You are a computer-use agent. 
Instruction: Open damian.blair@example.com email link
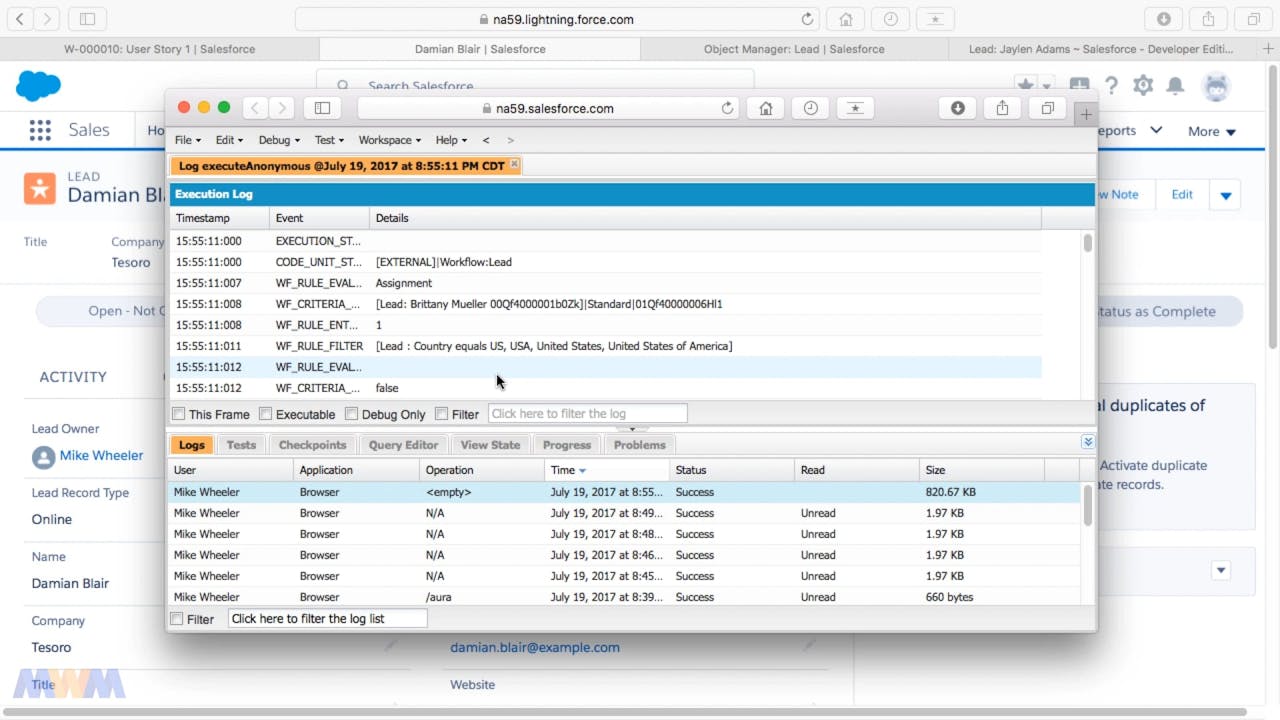(x=535, y=647)
